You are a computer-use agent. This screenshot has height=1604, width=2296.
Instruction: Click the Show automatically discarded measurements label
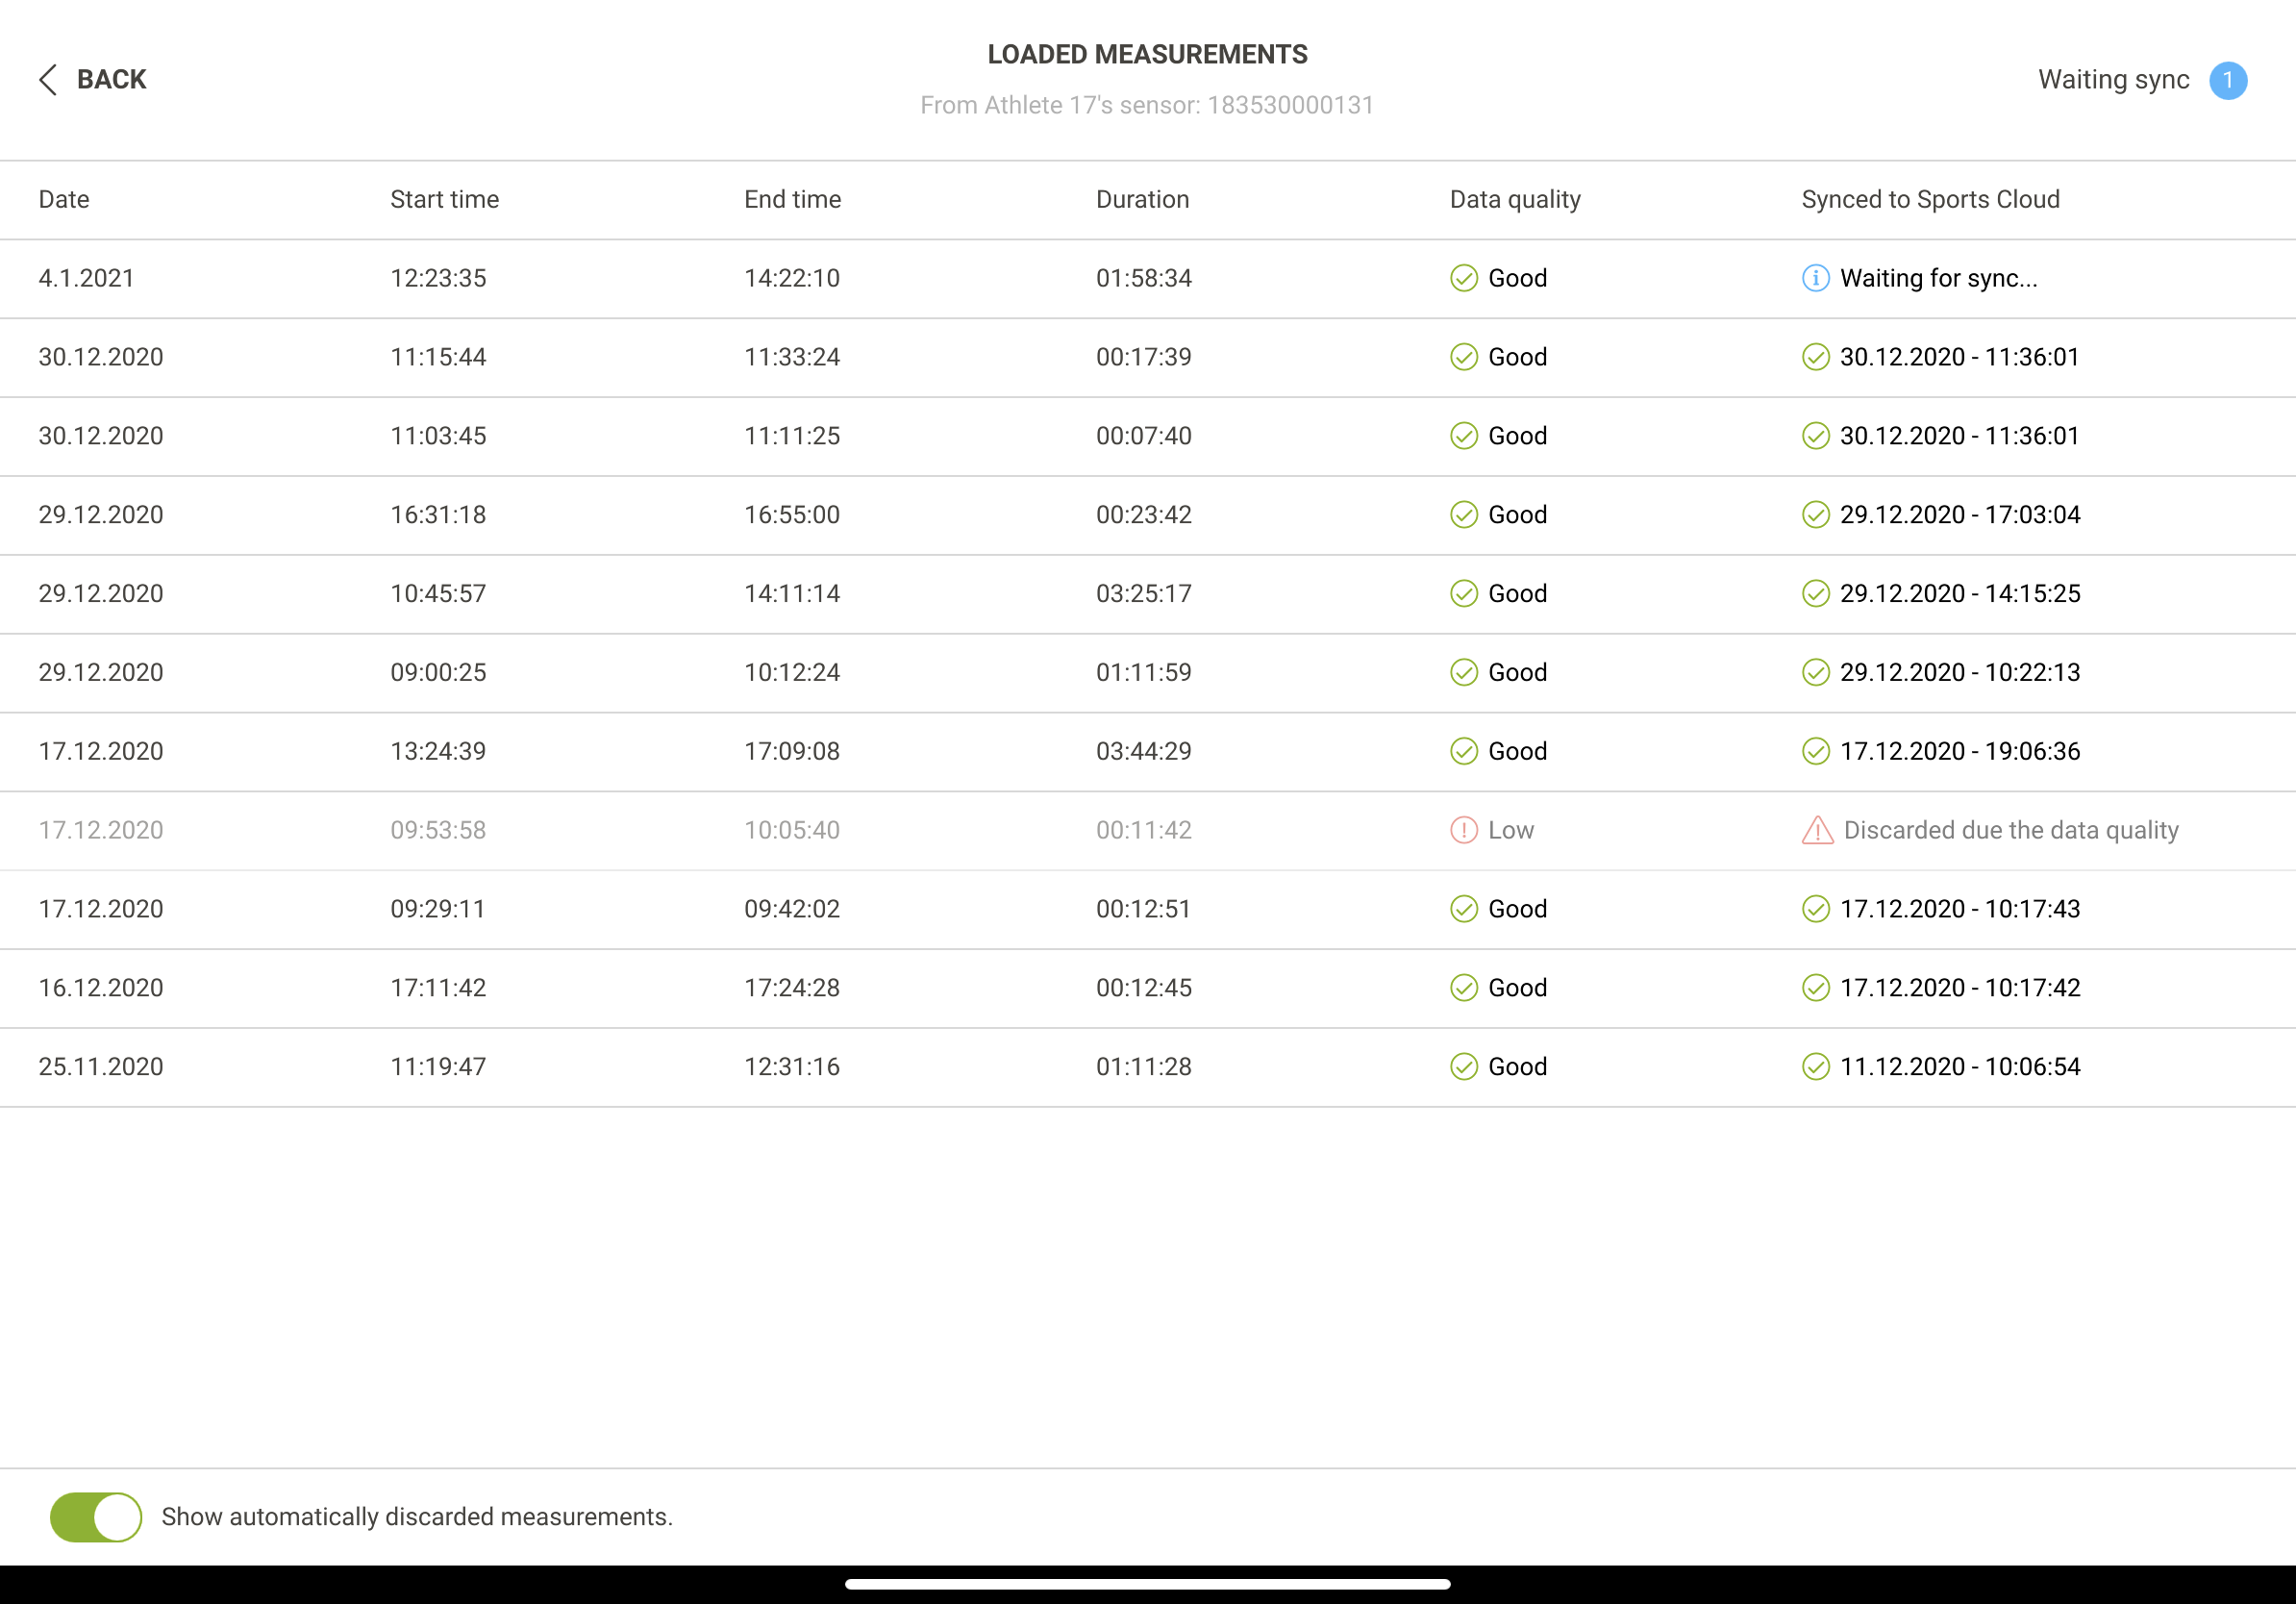(x=416, y=1517)
